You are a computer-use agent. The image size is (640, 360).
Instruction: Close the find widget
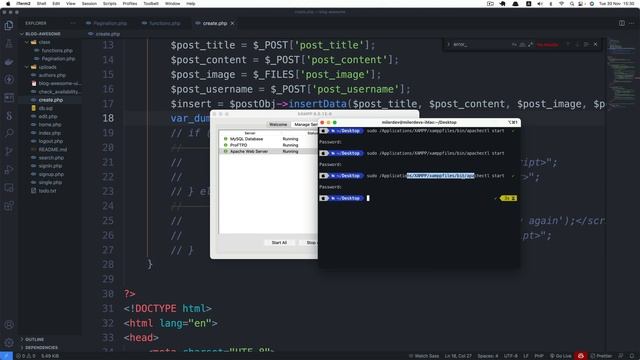[596, 44]
